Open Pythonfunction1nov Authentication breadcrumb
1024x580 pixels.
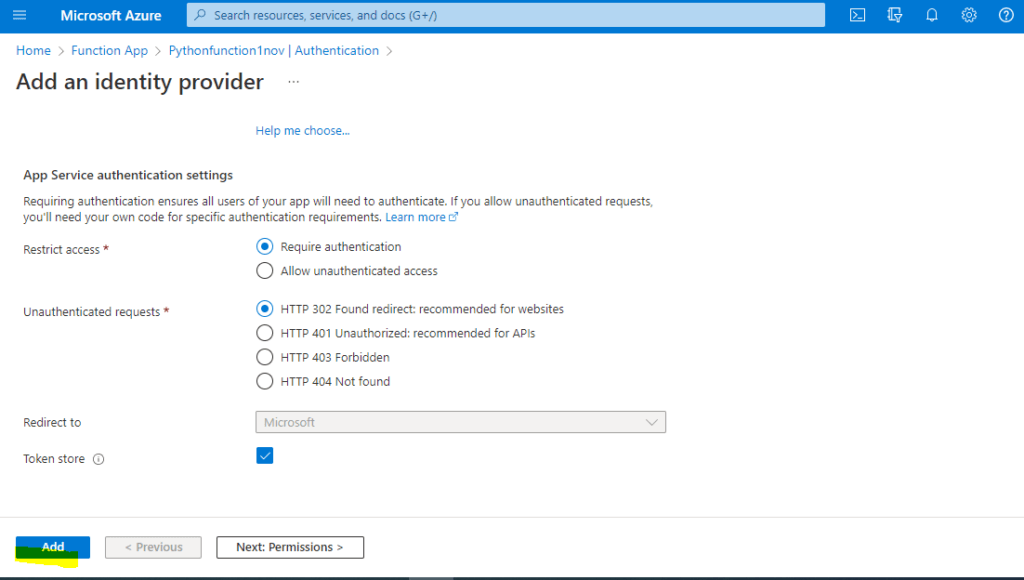point(272,50)
